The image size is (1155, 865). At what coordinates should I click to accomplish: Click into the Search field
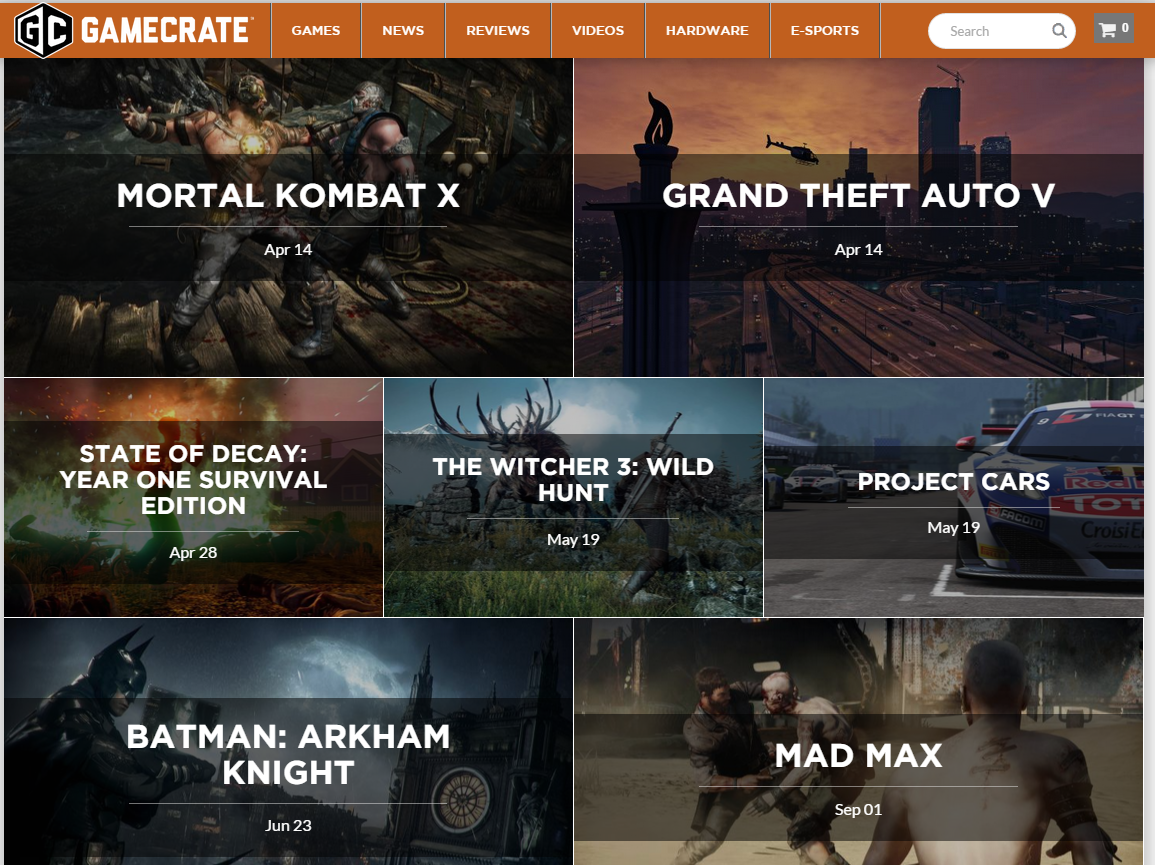991,31
